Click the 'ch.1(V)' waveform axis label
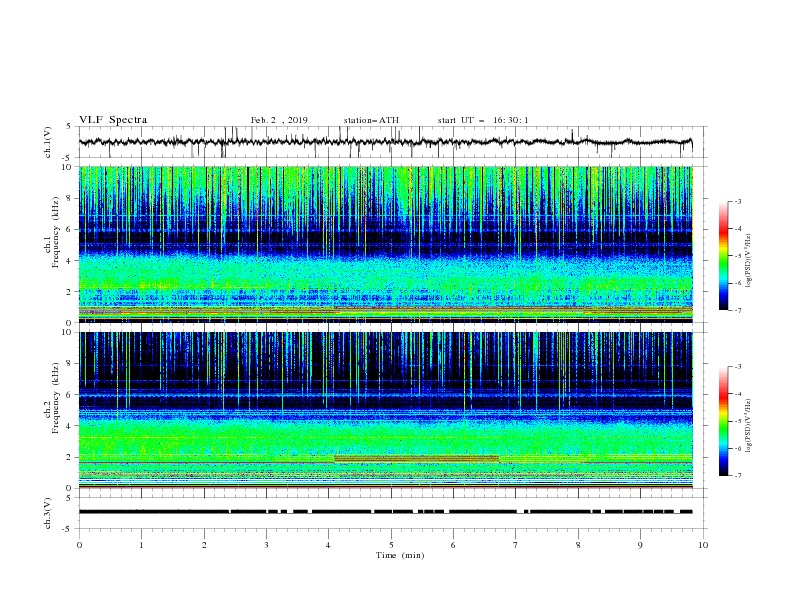The image size is (792, 612). click(48, 142)
